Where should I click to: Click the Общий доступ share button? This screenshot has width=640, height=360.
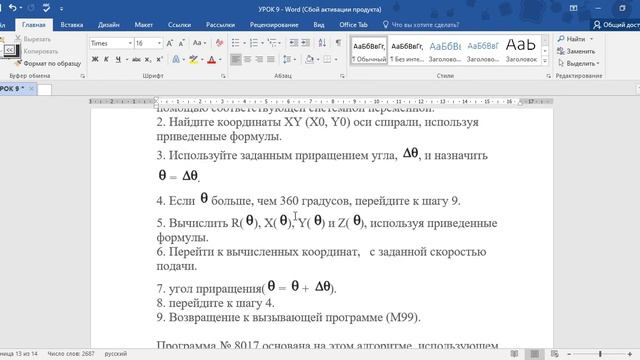(x=616, y=25)
